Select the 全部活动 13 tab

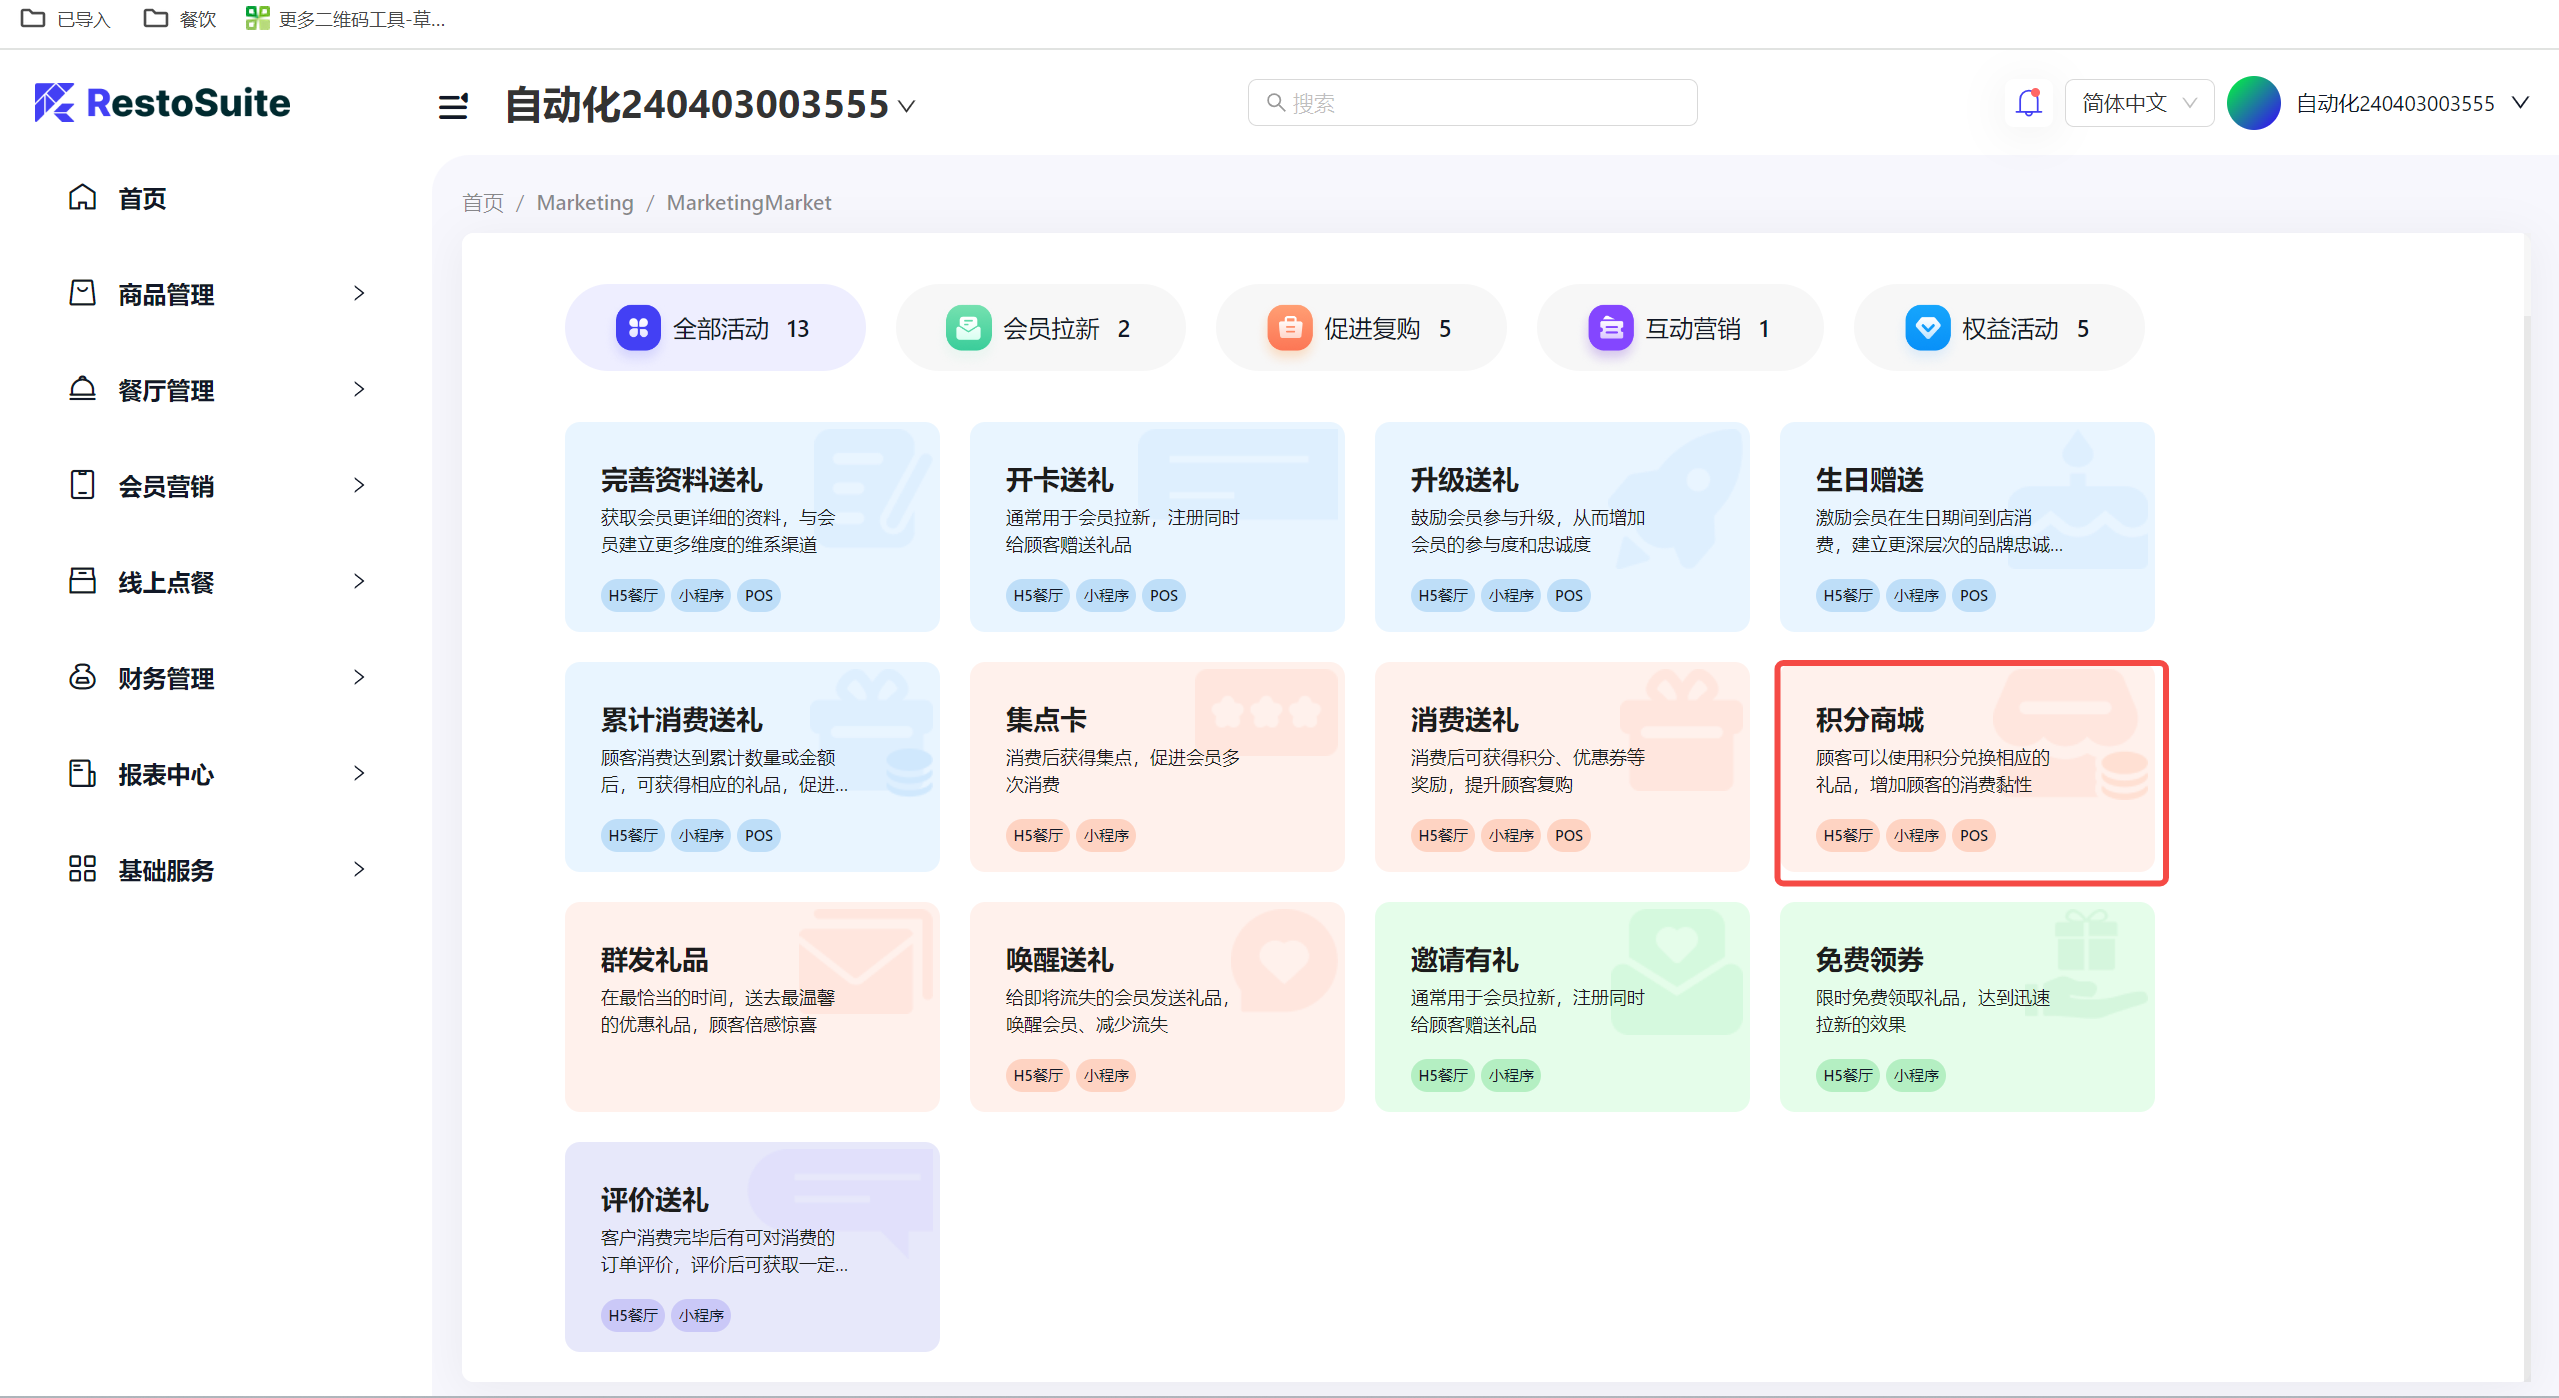(715, 328)
